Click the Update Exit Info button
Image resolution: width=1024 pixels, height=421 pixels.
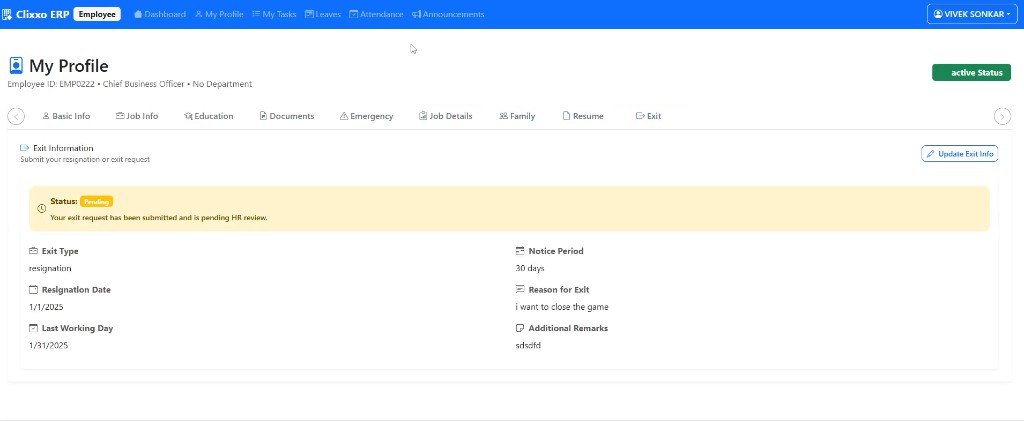click(x=959, y=154)
